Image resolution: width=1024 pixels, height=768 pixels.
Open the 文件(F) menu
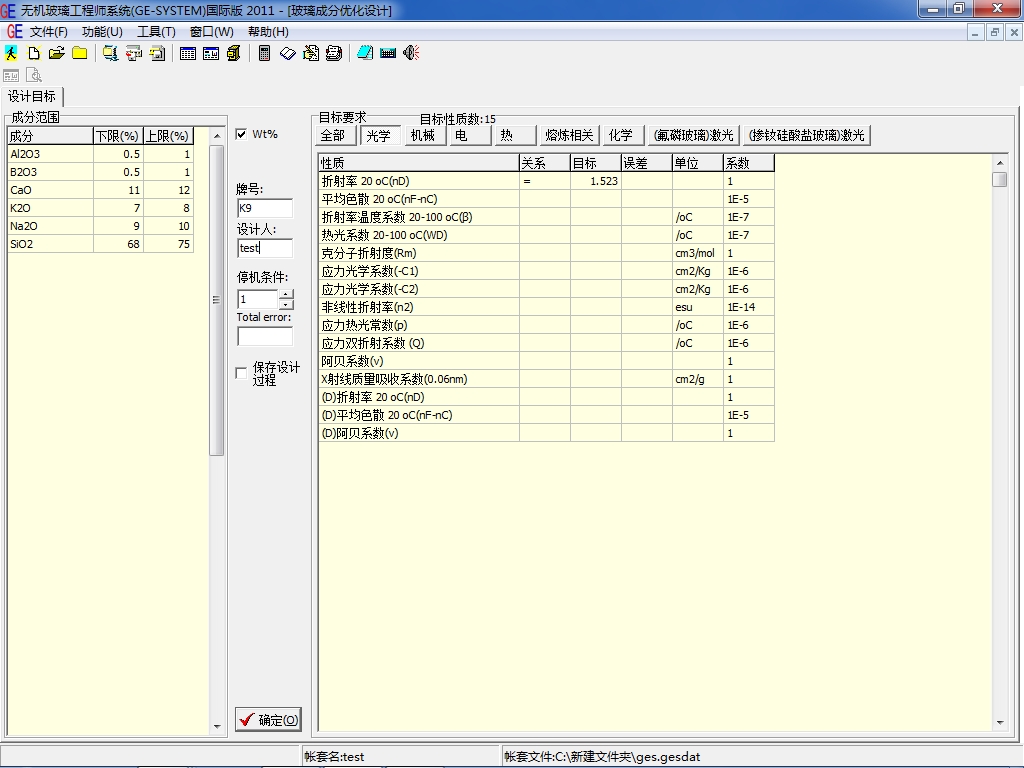click(49, 32)
